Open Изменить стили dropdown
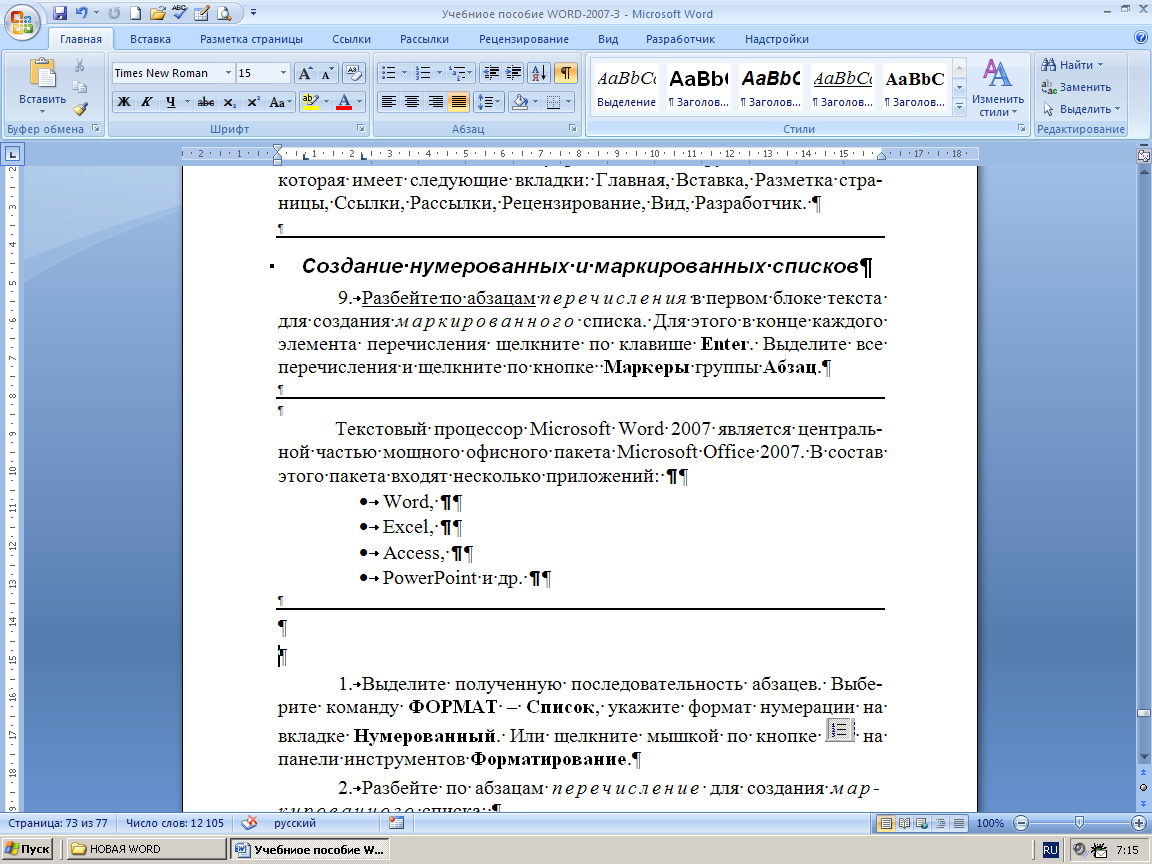This screenshot has width=1152, height=864. point(997,87)
